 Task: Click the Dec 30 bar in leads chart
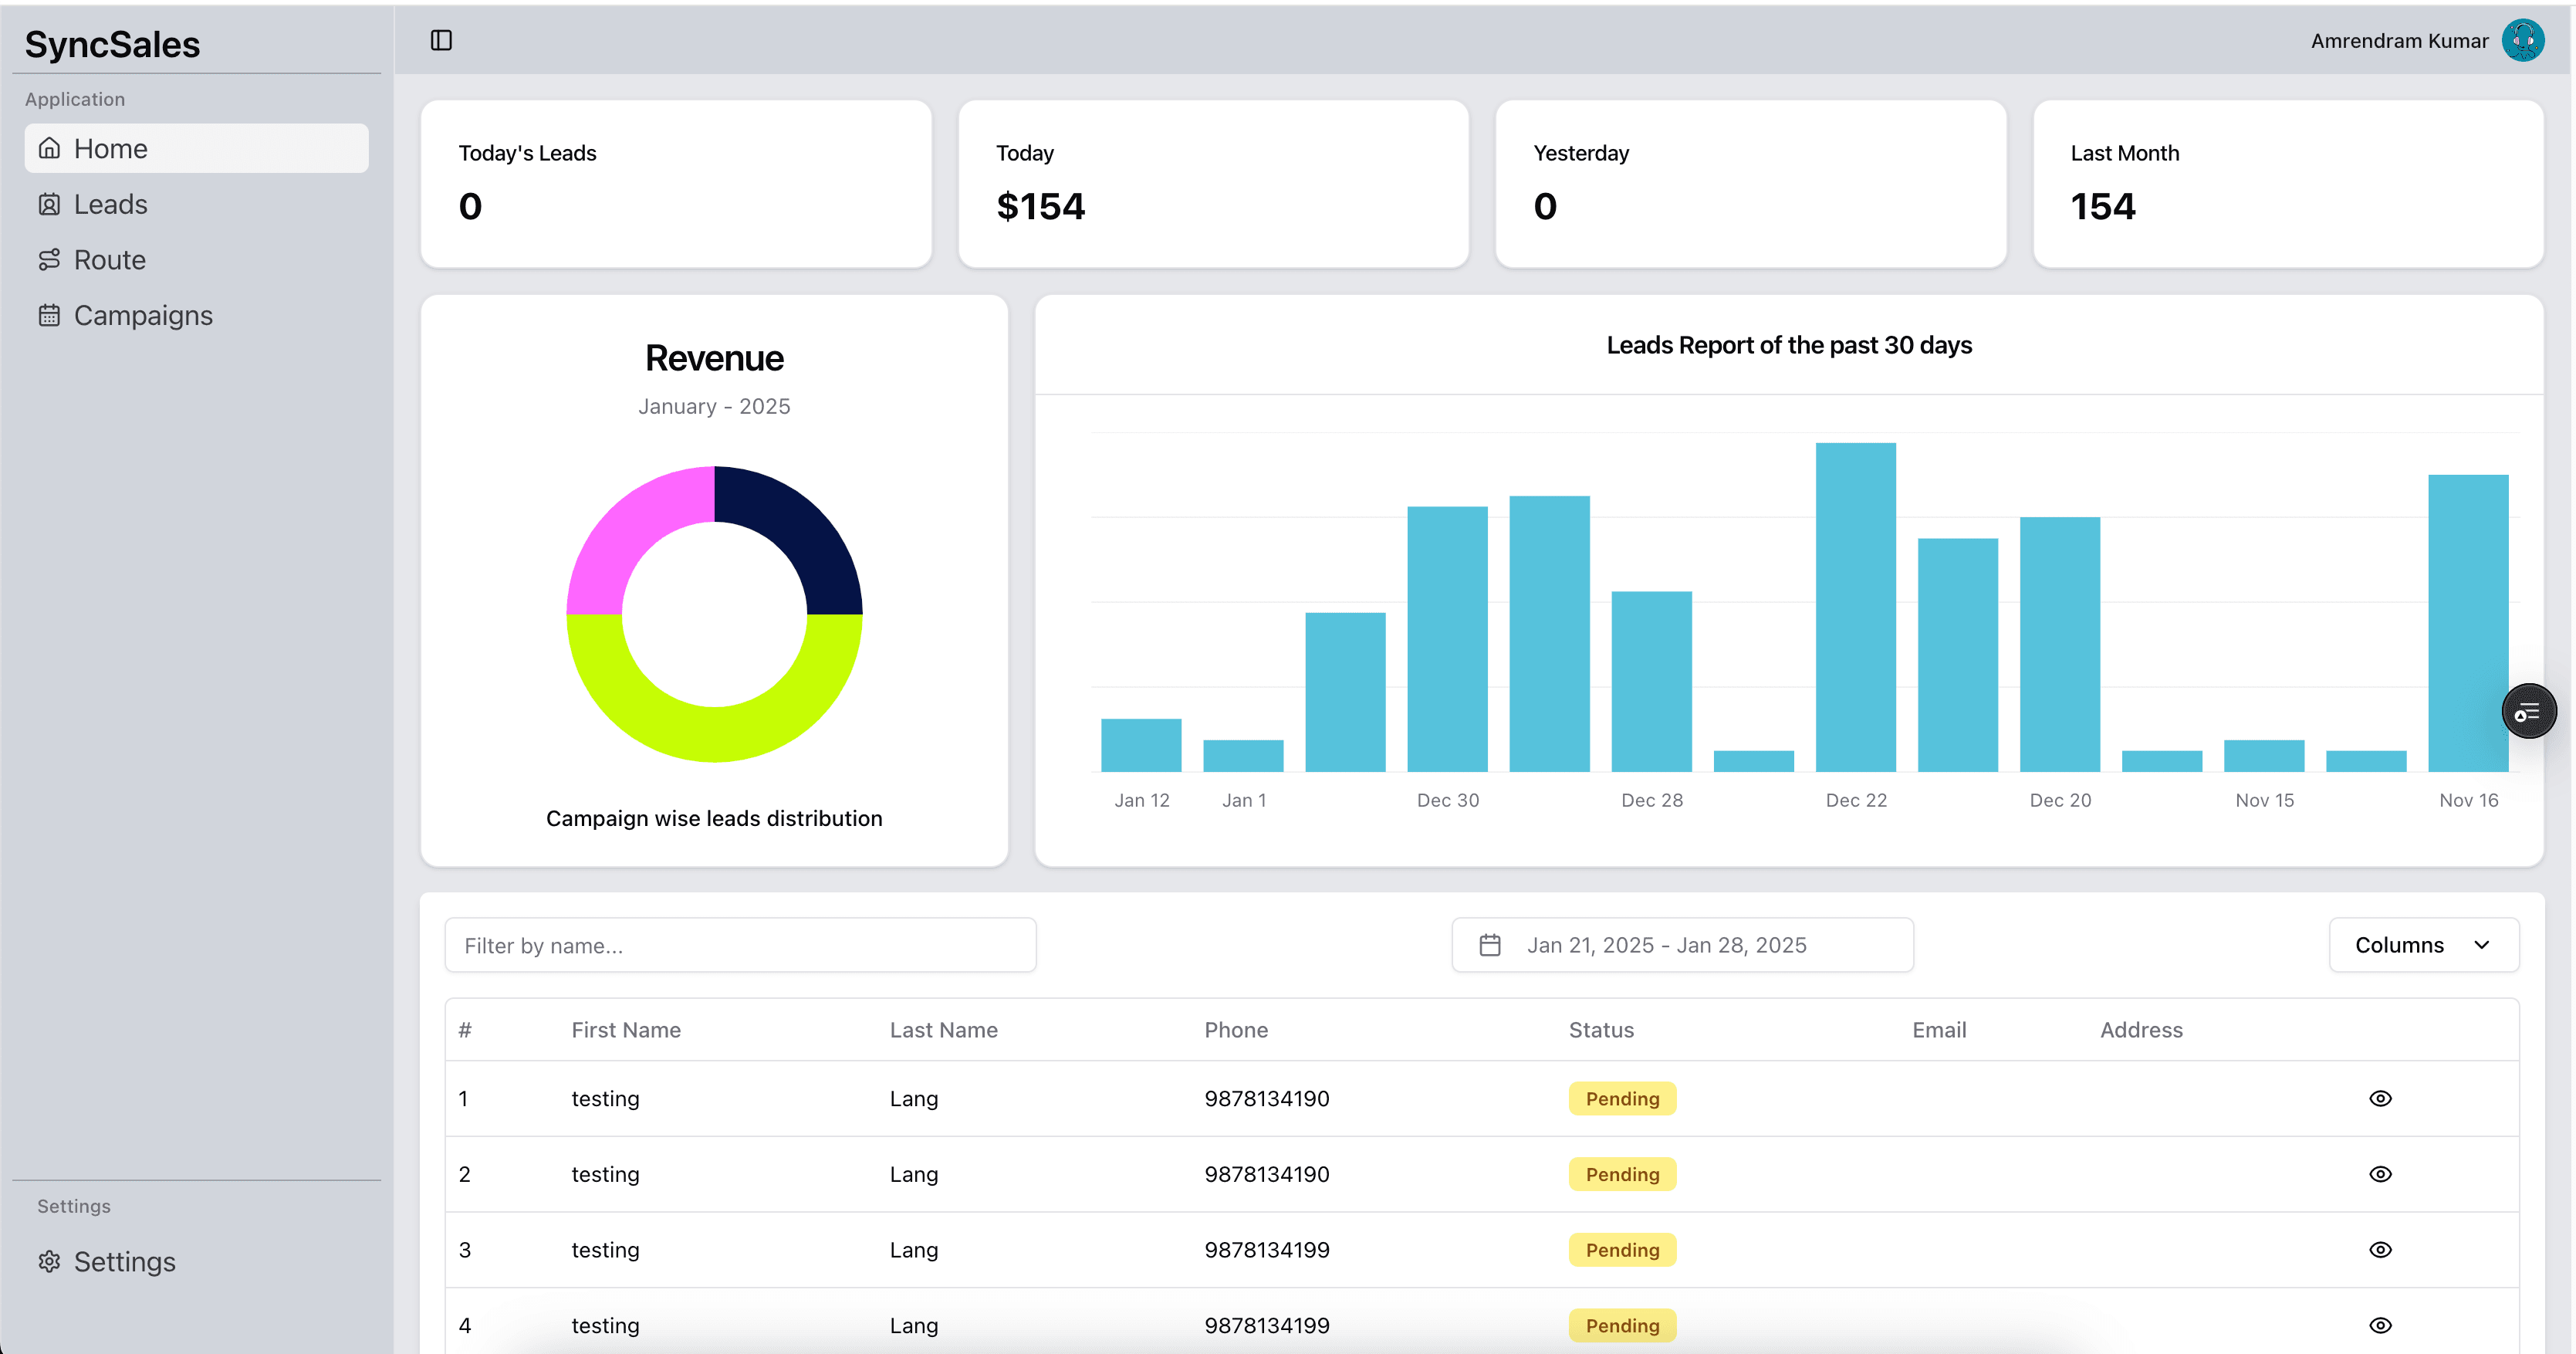(1447, 639)
